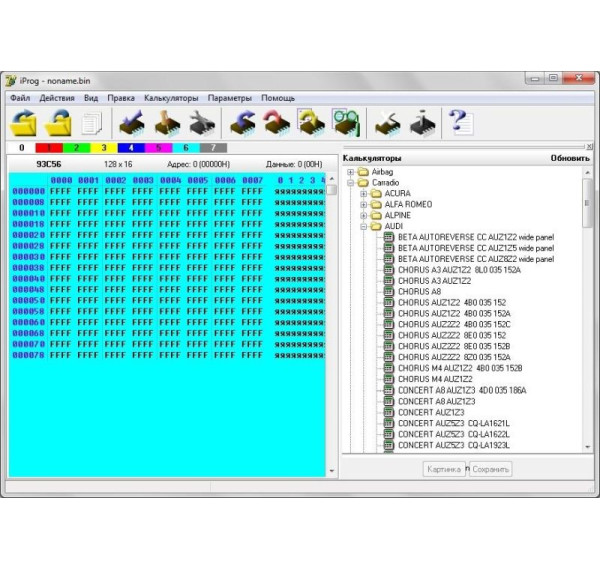Click the chip icon with letter i
Viewport: 600px width, 570px height.
(x=423, y=123)
